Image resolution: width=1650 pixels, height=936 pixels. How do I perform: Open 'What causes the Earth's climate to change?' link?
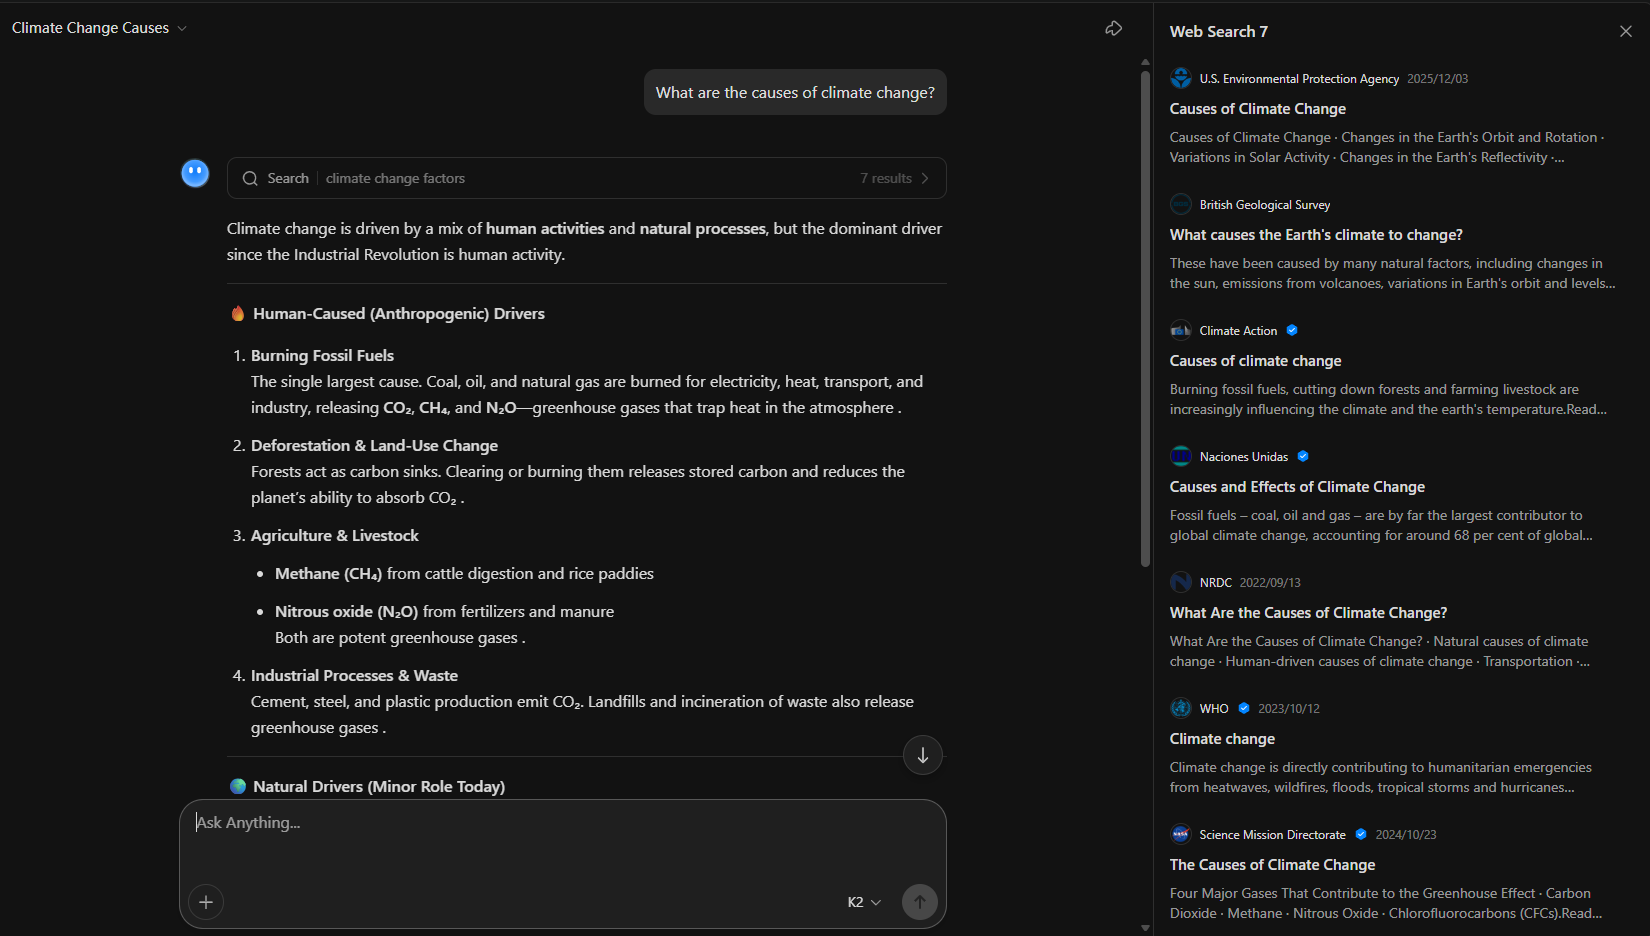1315,235
